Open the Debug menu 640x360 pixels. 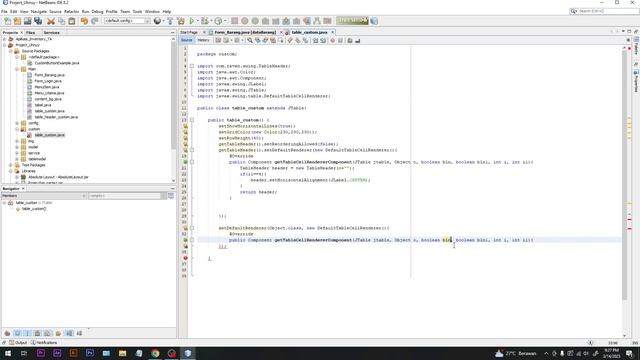click(97, 11)
